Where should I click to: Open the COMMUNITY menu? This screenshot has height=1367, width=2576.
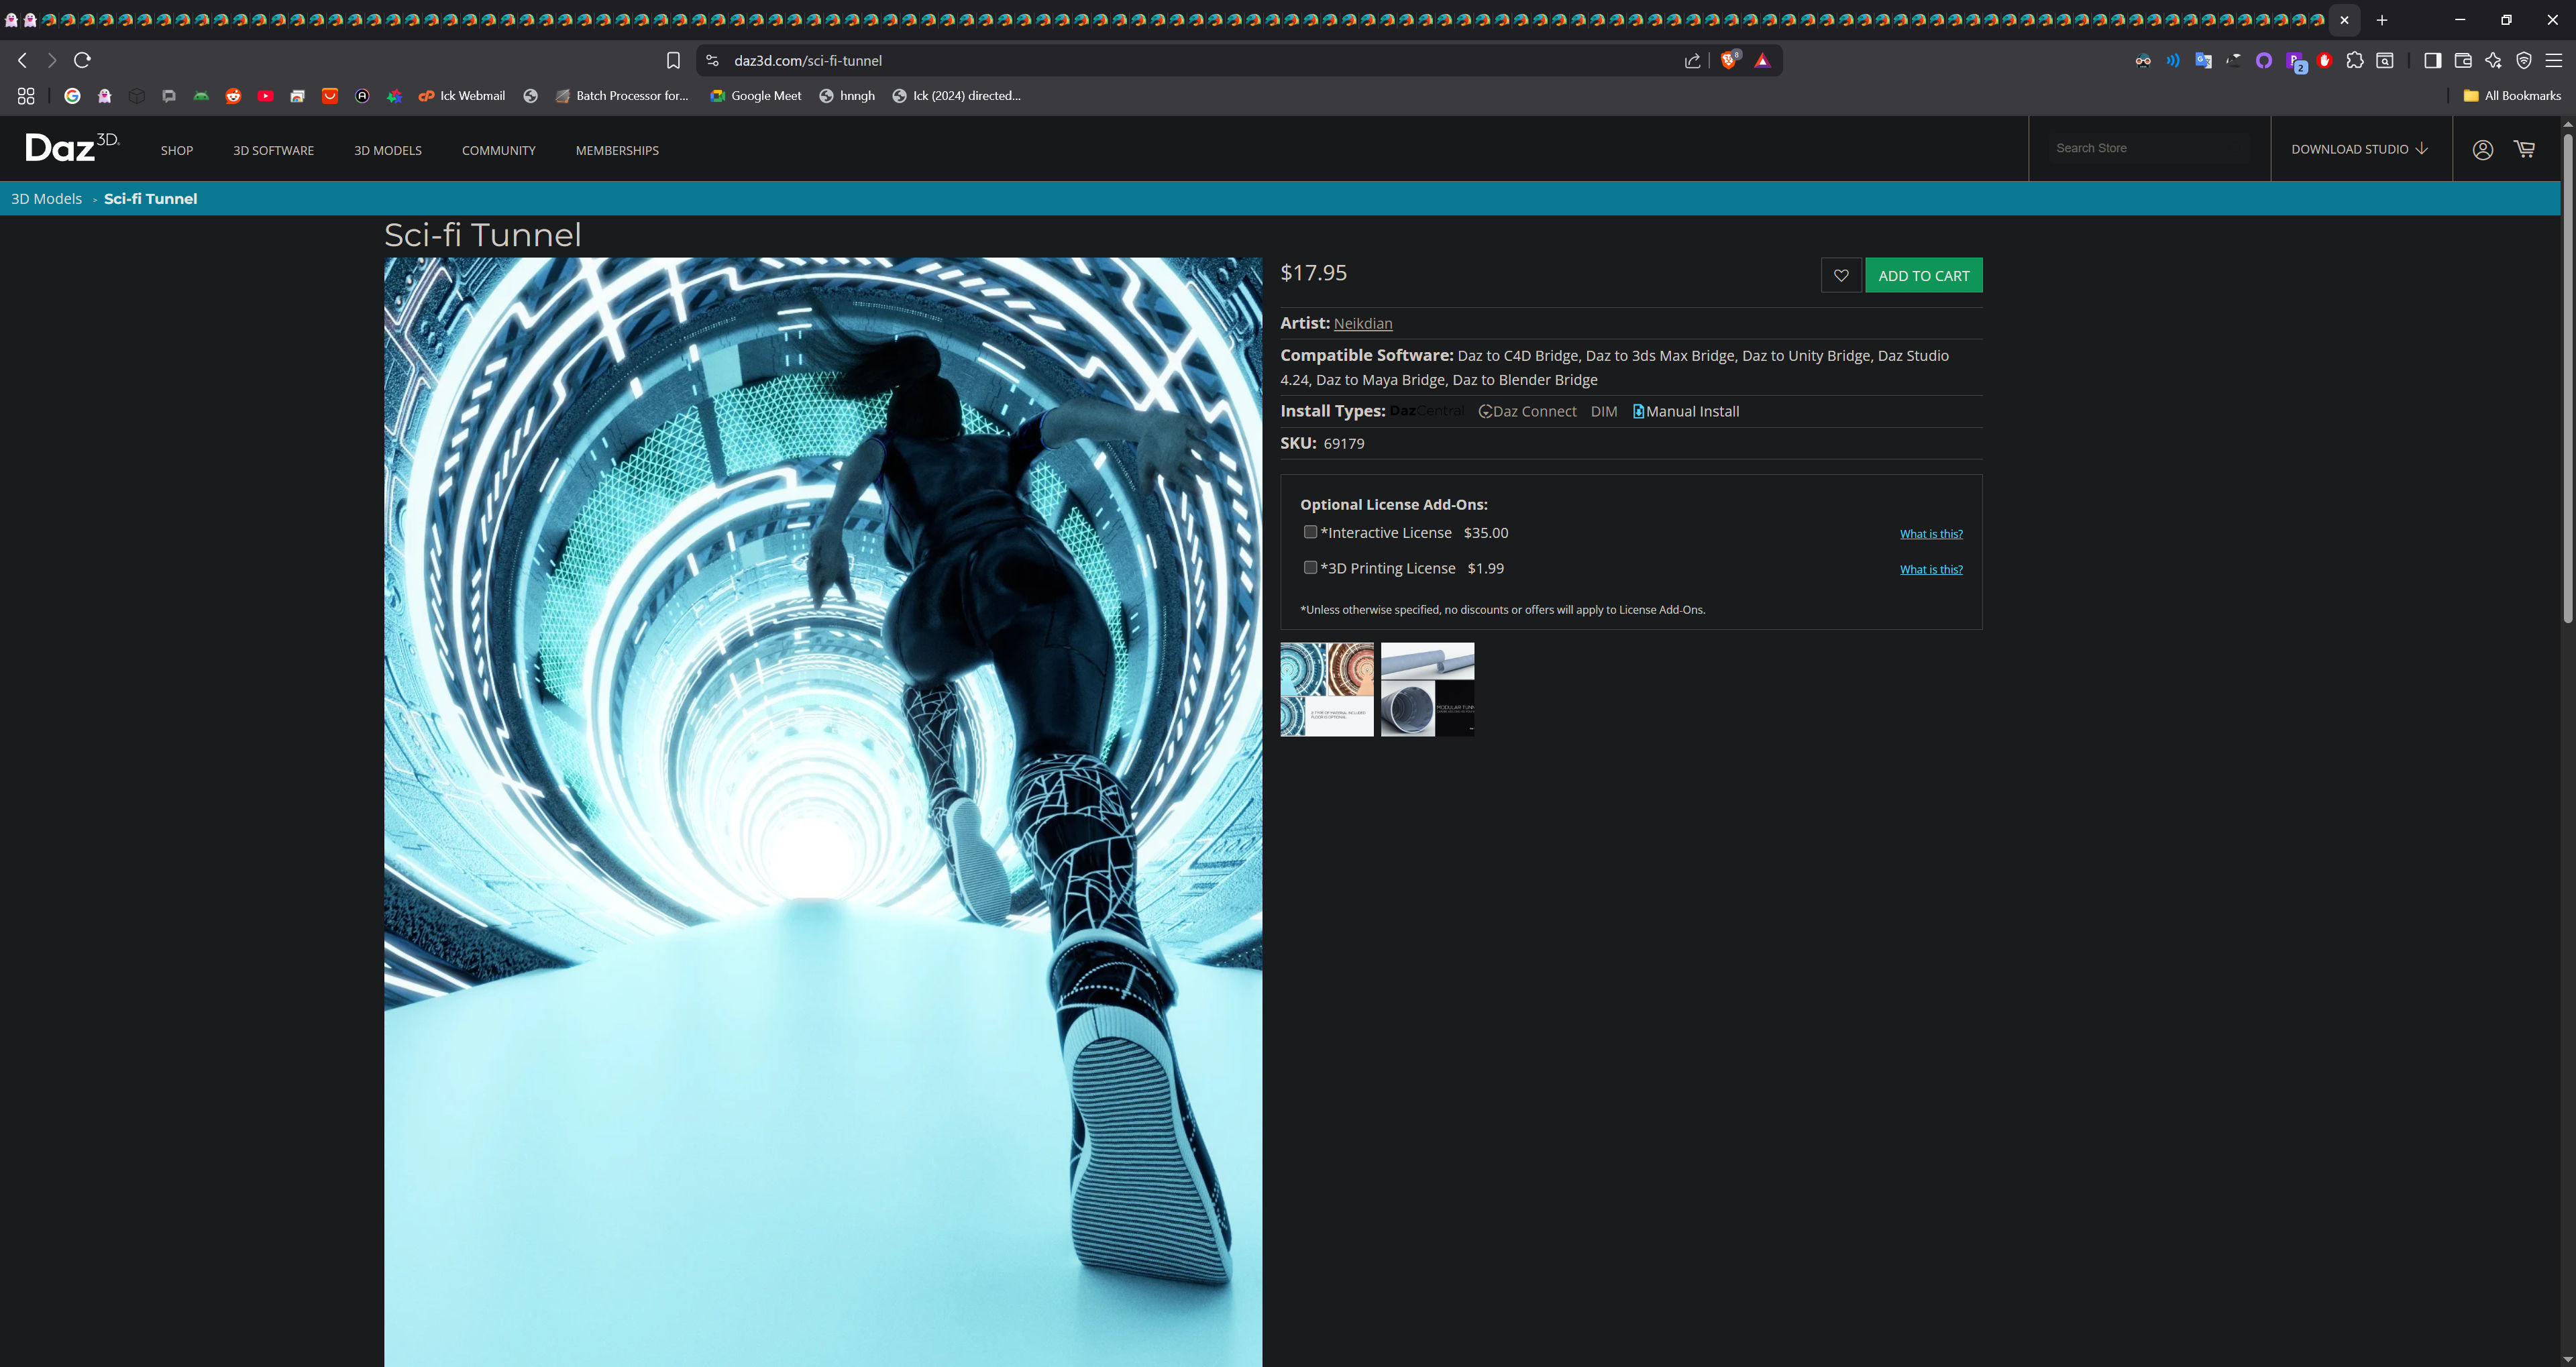tap(499, 150)
